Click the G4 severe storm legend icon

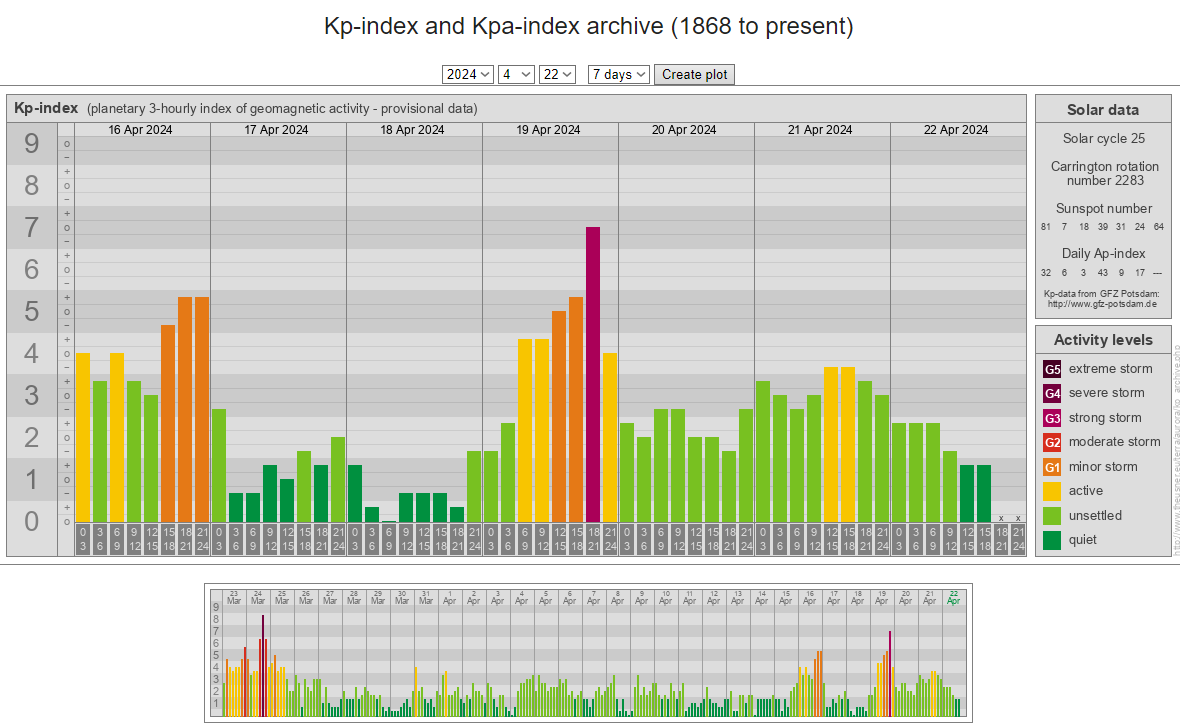tap(1052, 393)
